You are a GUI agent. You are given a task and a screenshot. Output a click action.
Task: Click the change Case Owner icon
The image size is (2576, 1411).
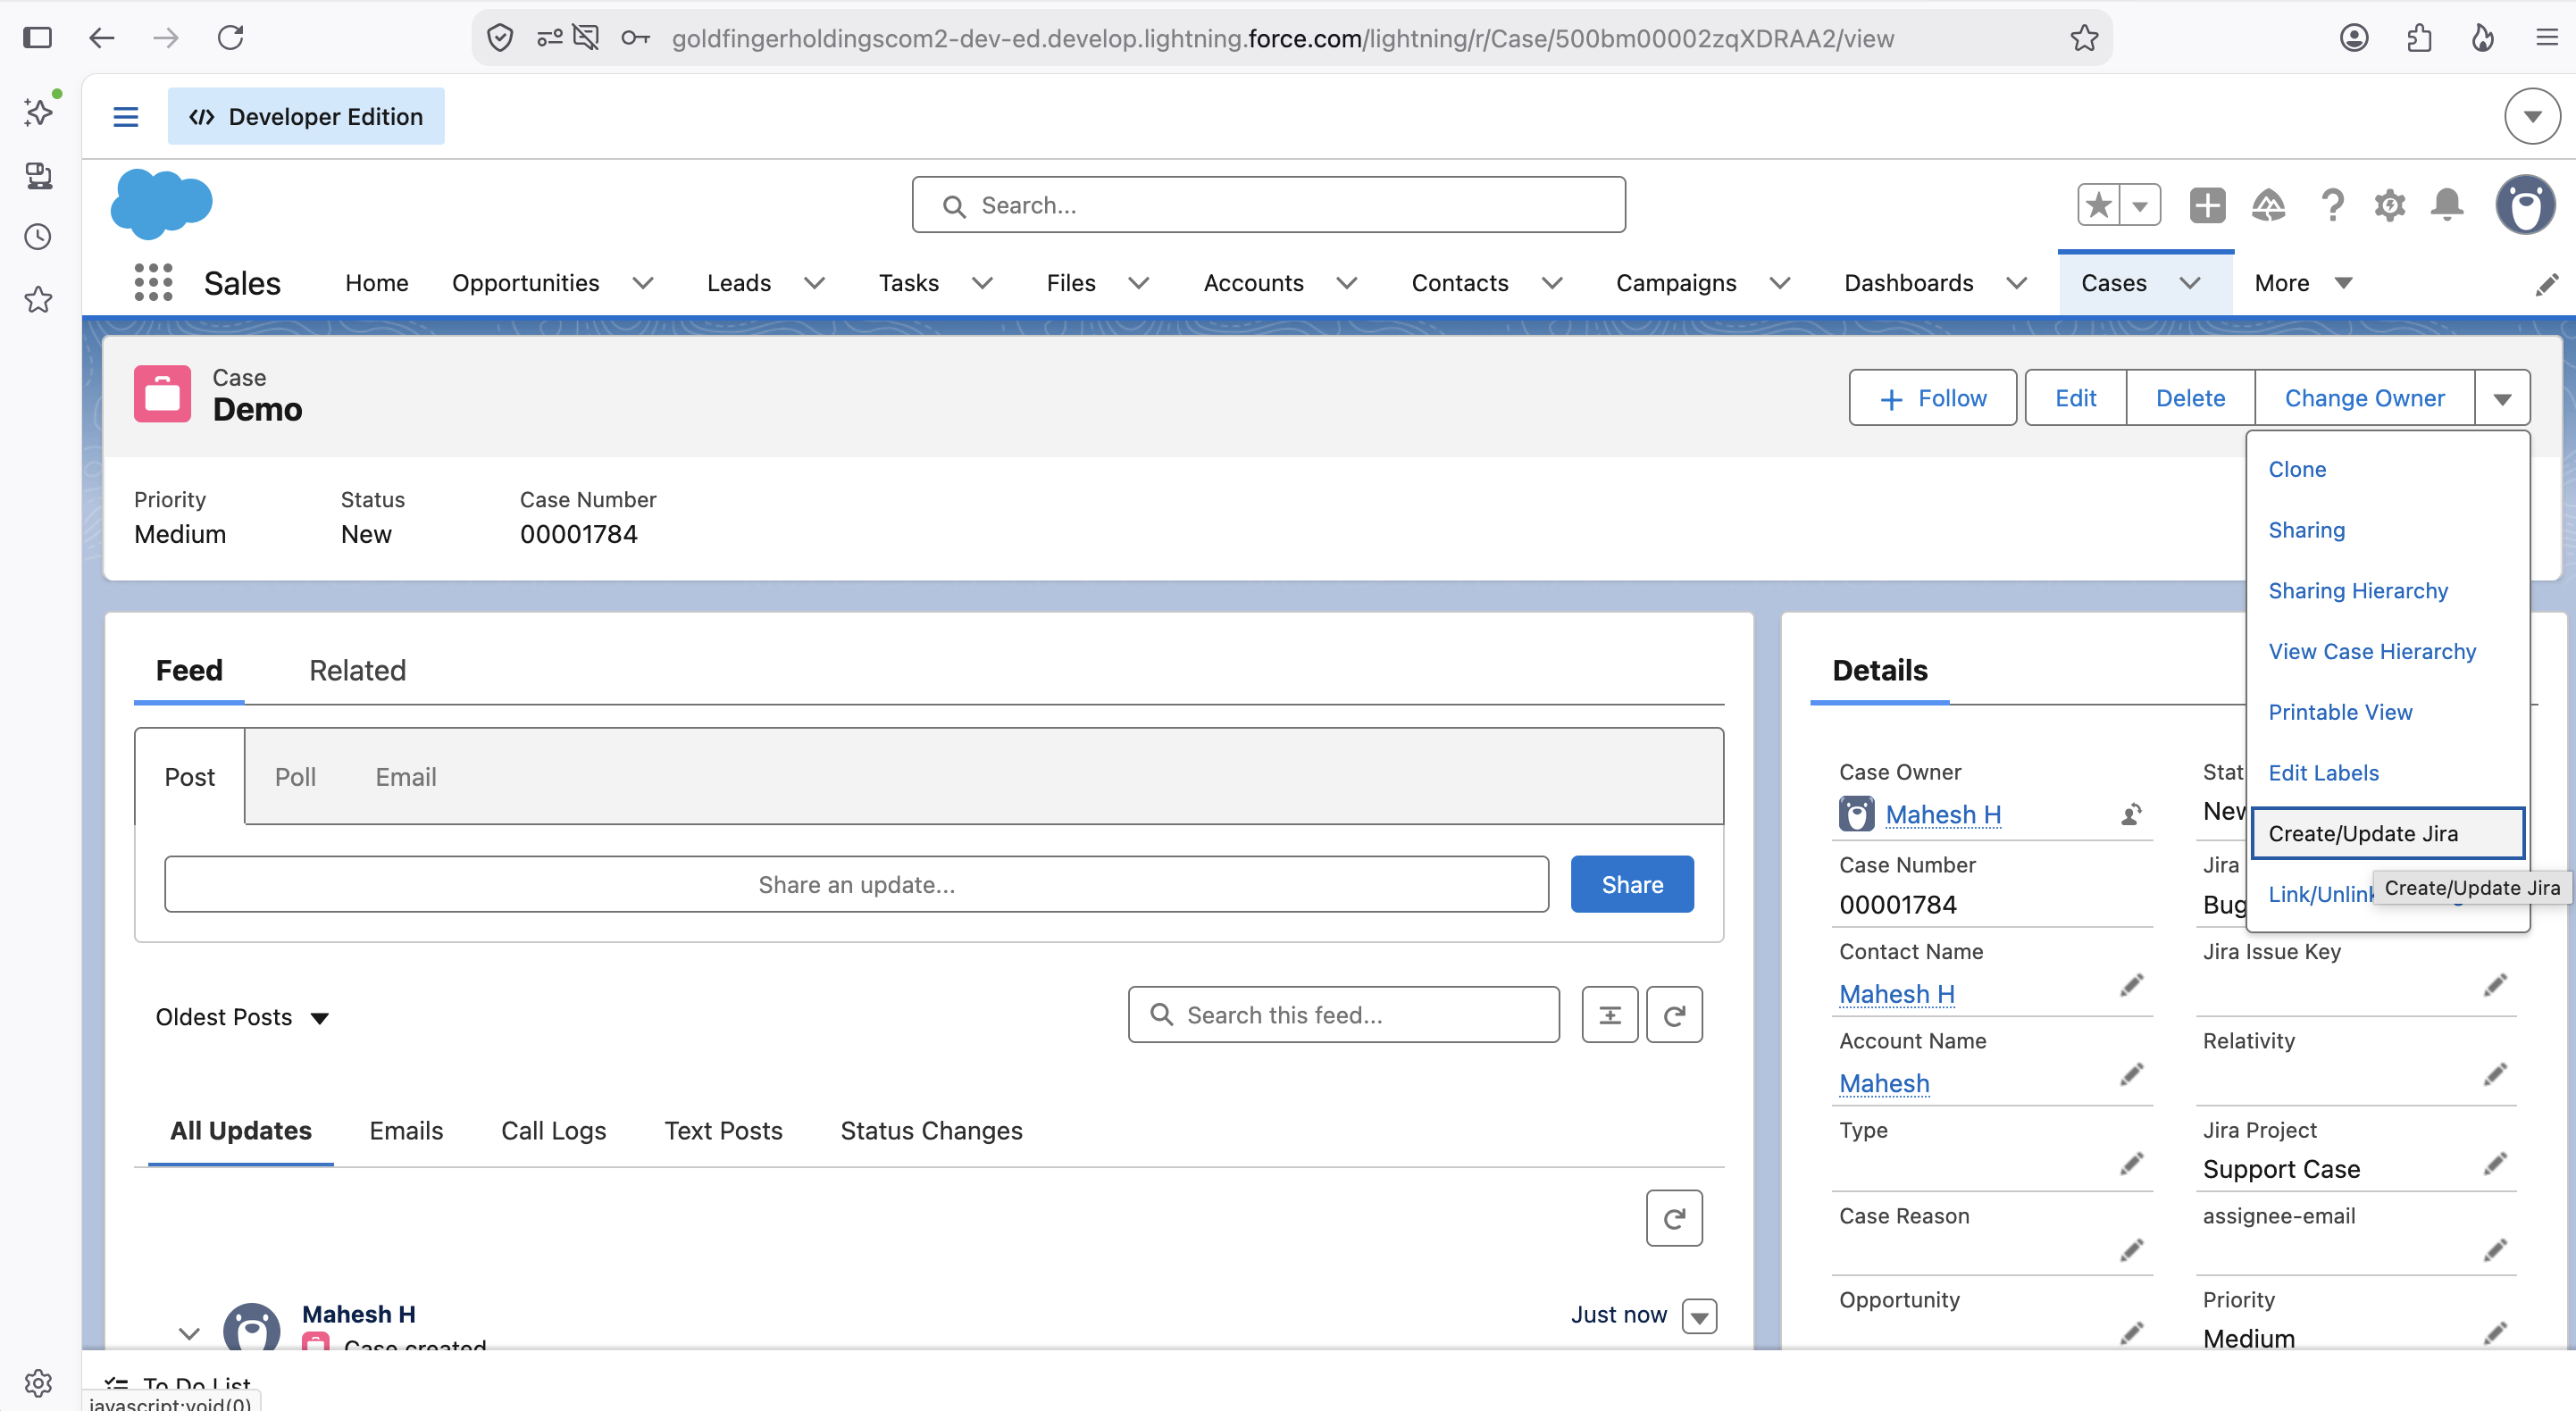pyautogui.click(x=2131, y=814)
